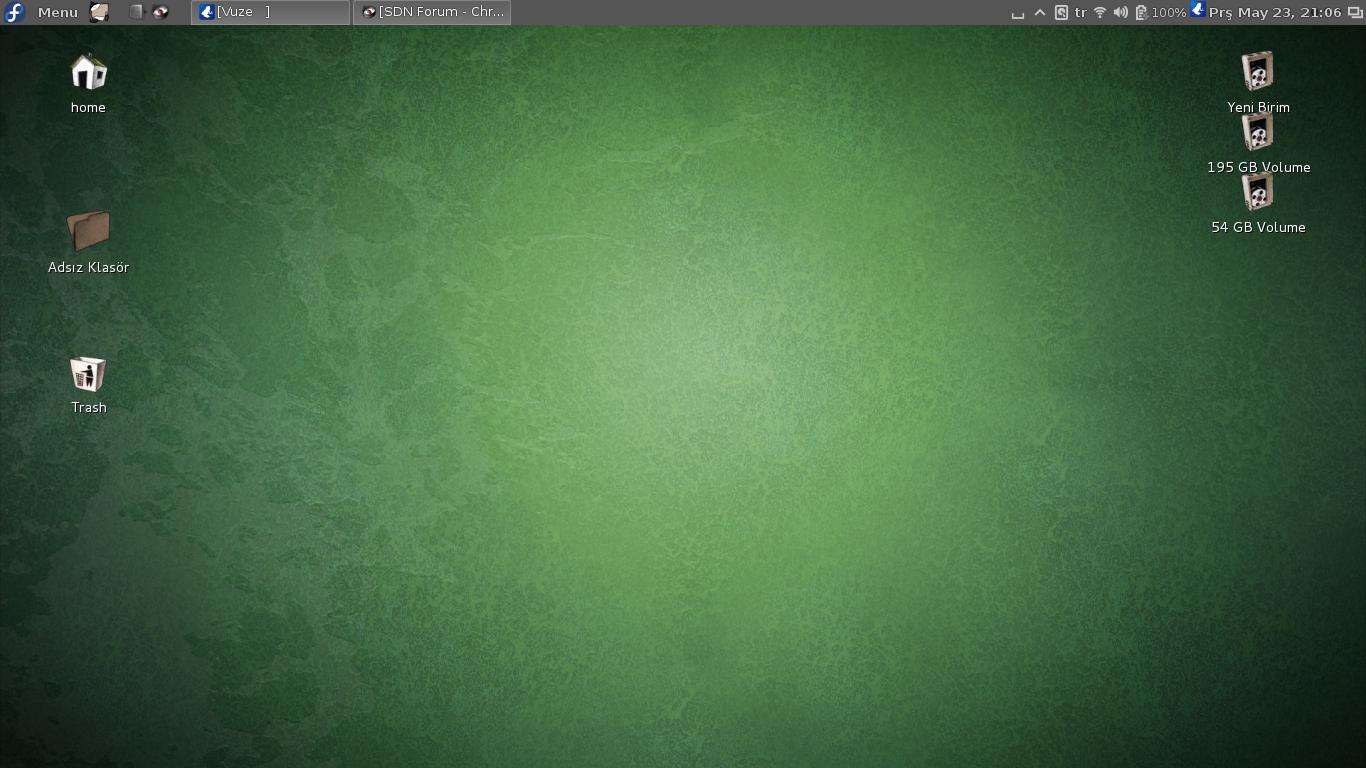Select the Adsız Klasör folder icon
Image resolution: width=1366 pixels, height=768 pixels.
tap(88, 231)
